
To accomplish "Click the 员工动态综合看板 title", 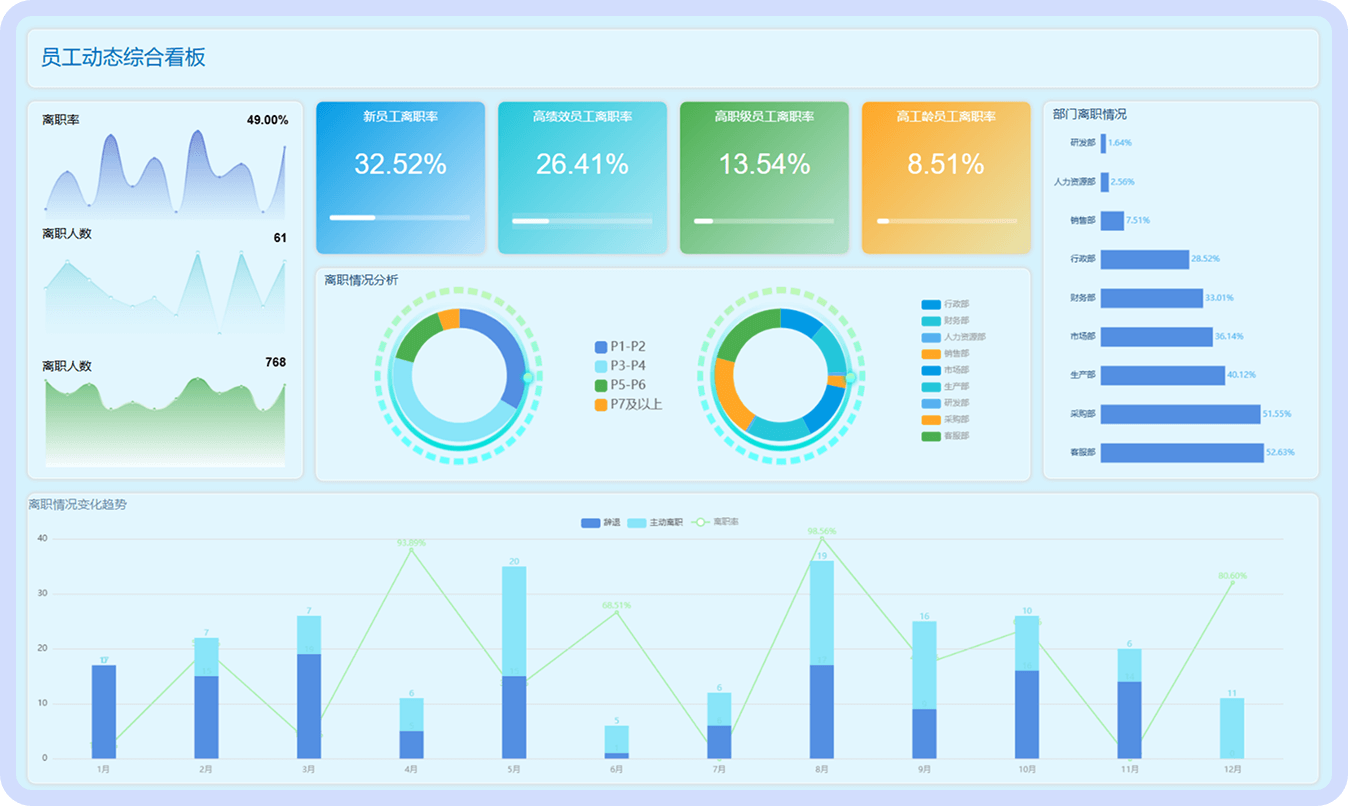I will (123, 57).
